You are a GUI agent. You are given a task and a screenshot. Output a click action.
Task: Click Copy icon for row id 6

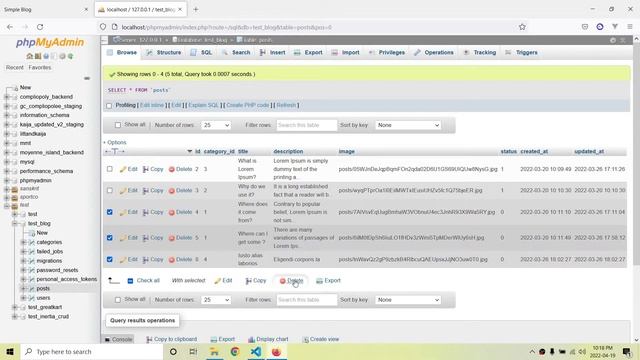coord(145,260)
